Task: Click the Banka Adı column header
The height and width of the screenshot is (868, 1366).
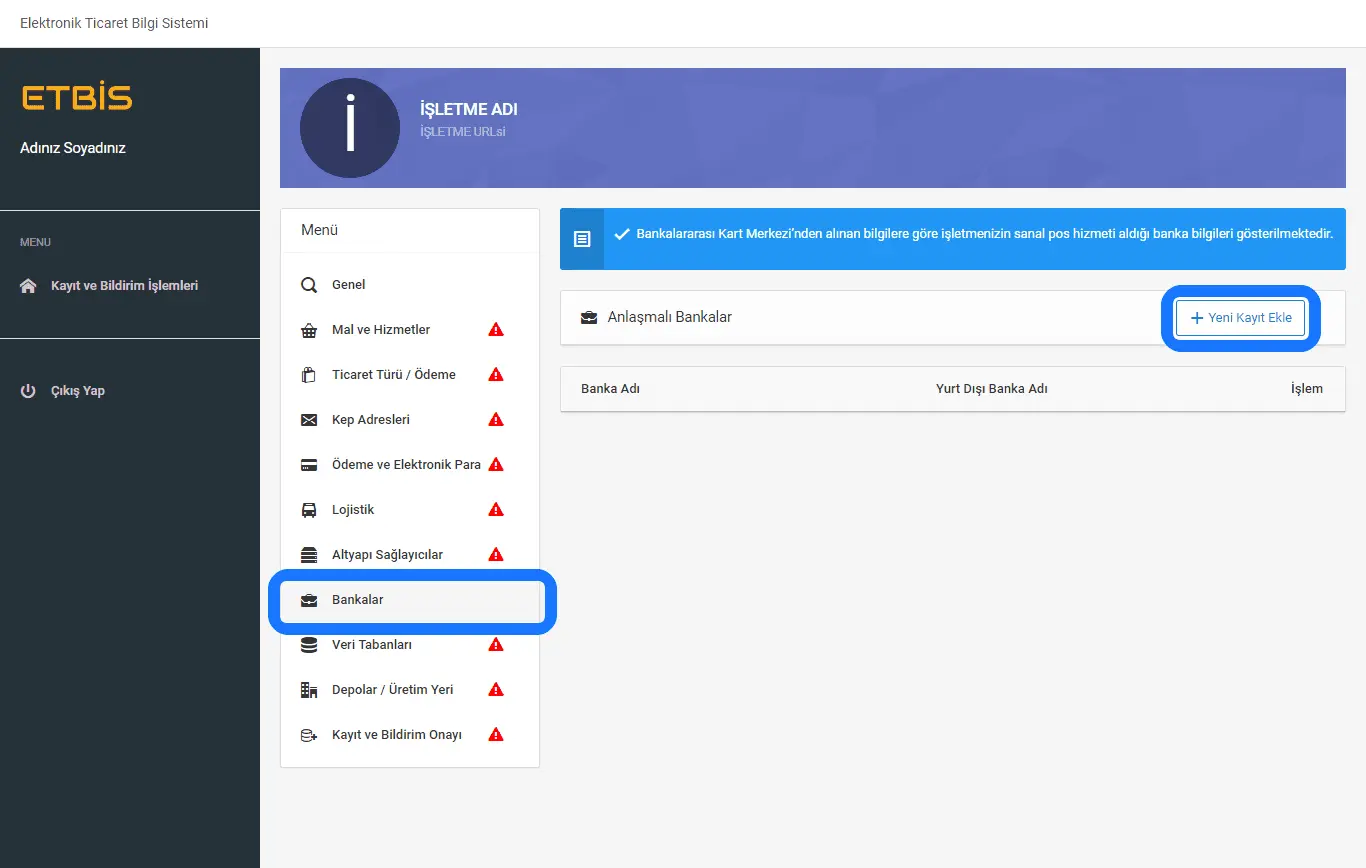Action: [610, 389]
